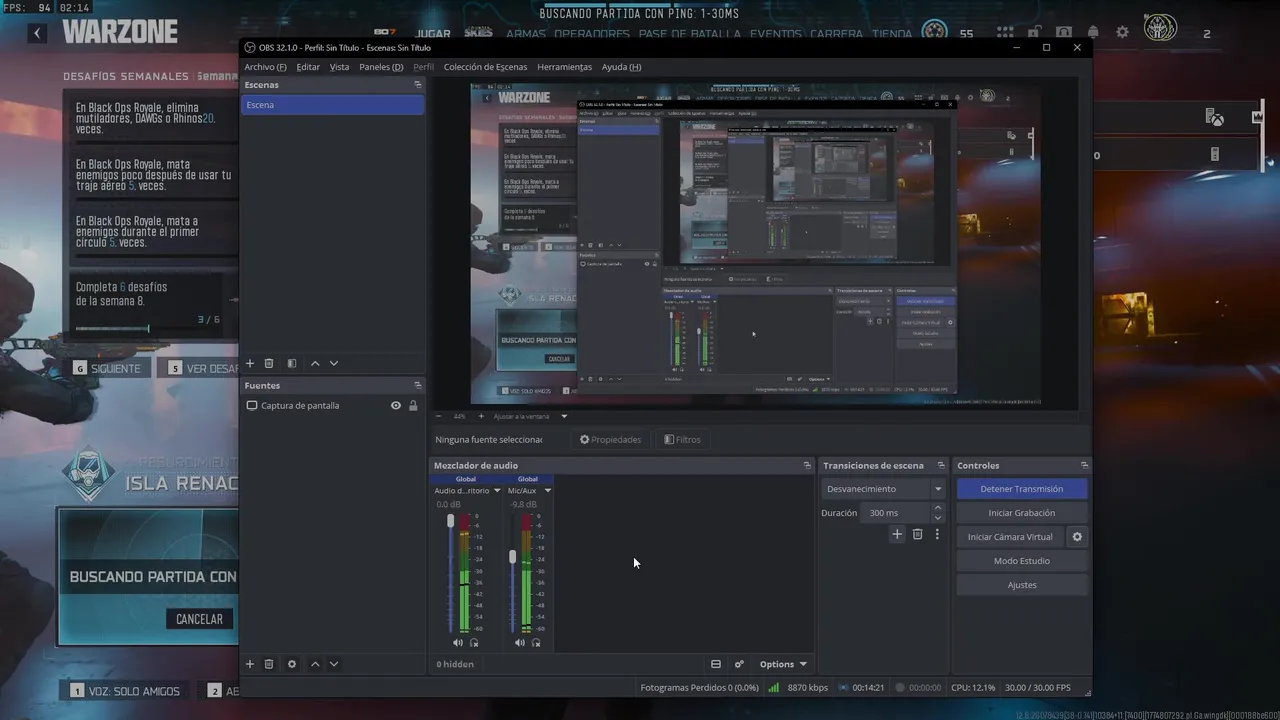Screen dimensions: 1280x720
Task: Open source properties gear in Fuentes toolbar
Action: coord(292,664)
